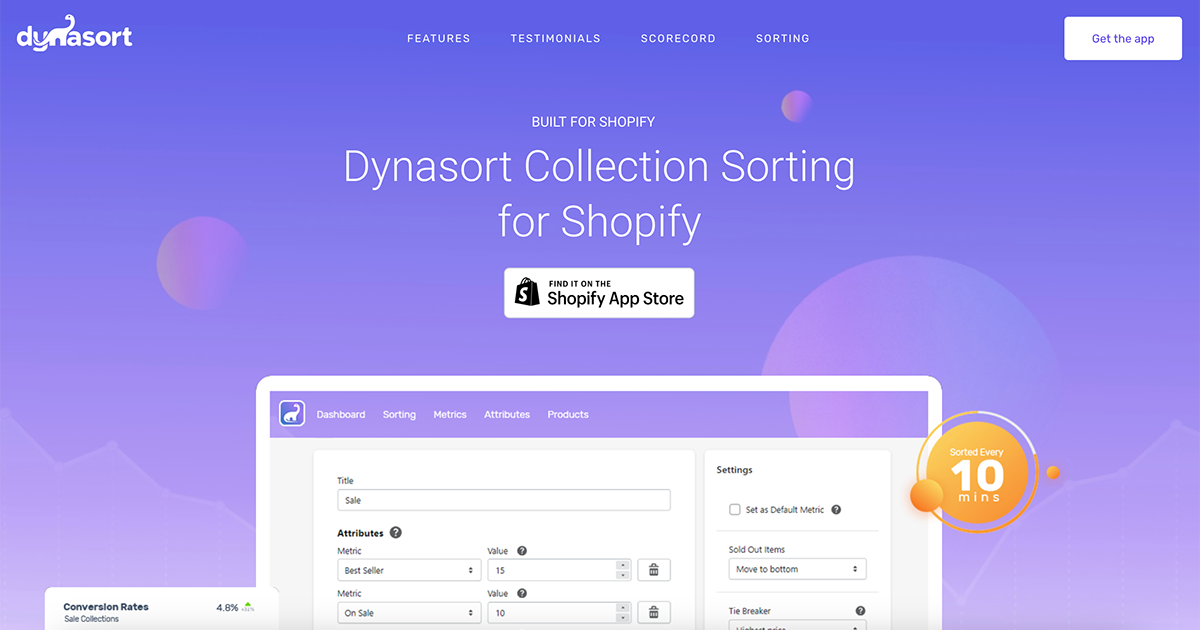Open the TESTIMONIALS menu item
The image size is (1200, 630).
pos(555,38)
